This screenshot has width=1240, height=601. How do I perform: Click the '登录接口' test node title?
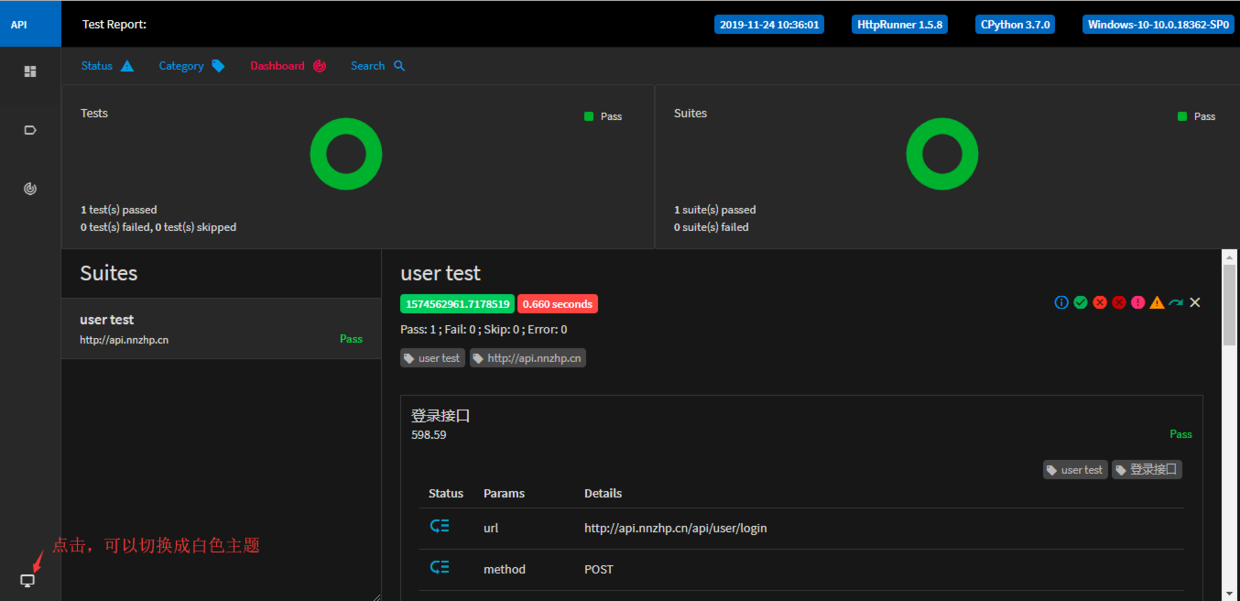click(x=441, y=416)
